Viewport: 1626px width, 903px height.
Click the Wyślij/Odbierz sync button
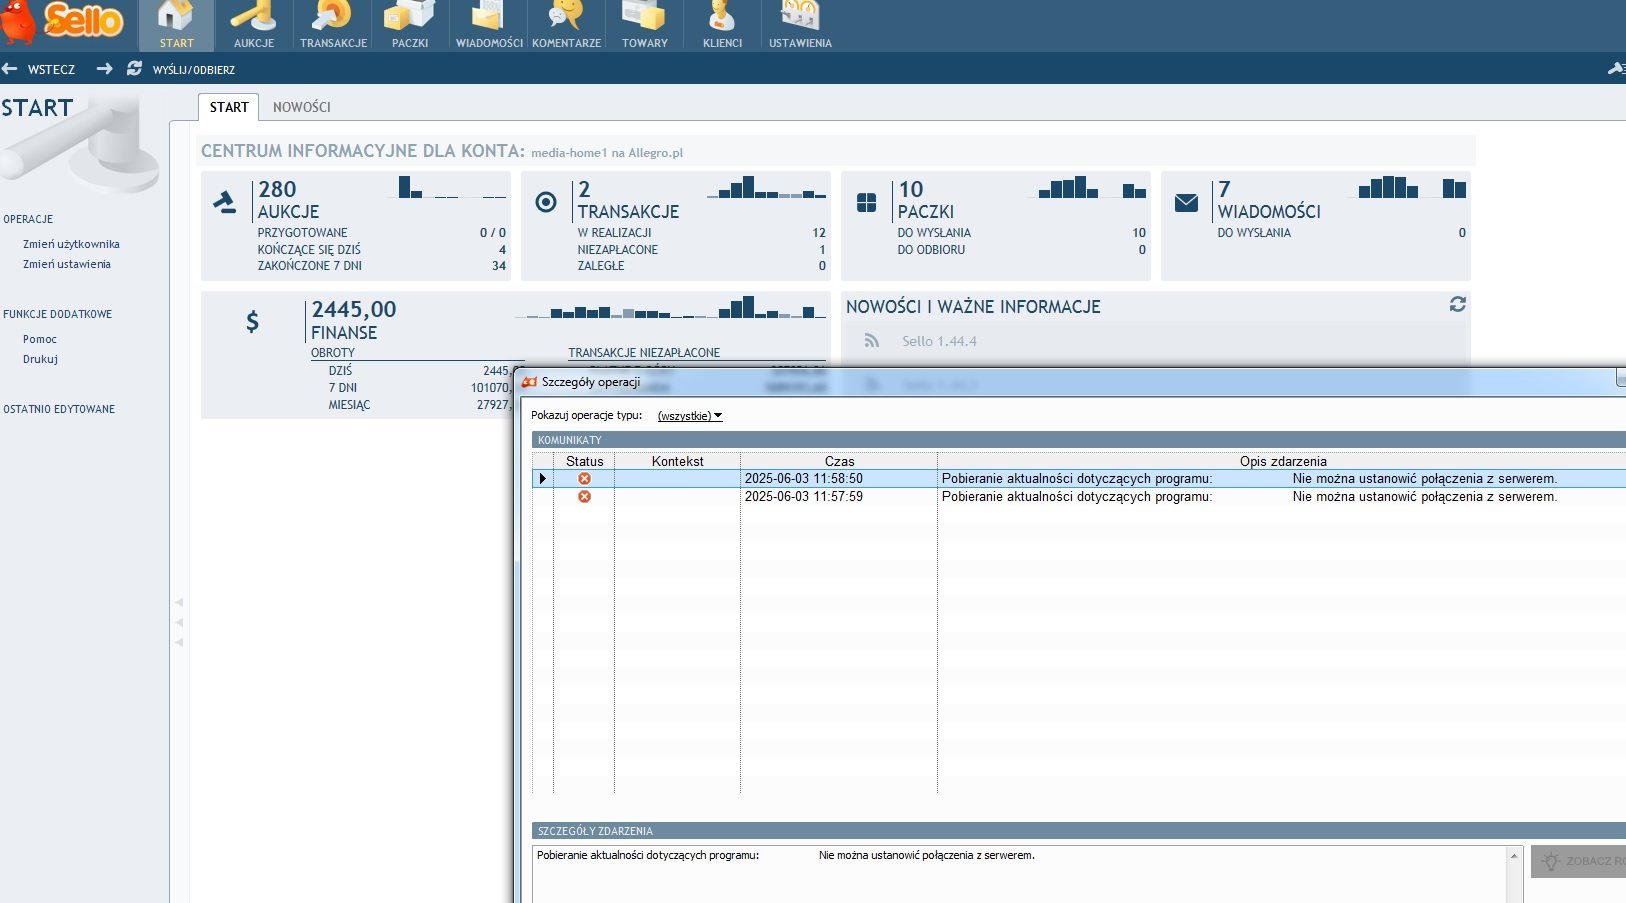tap(182, 69)
